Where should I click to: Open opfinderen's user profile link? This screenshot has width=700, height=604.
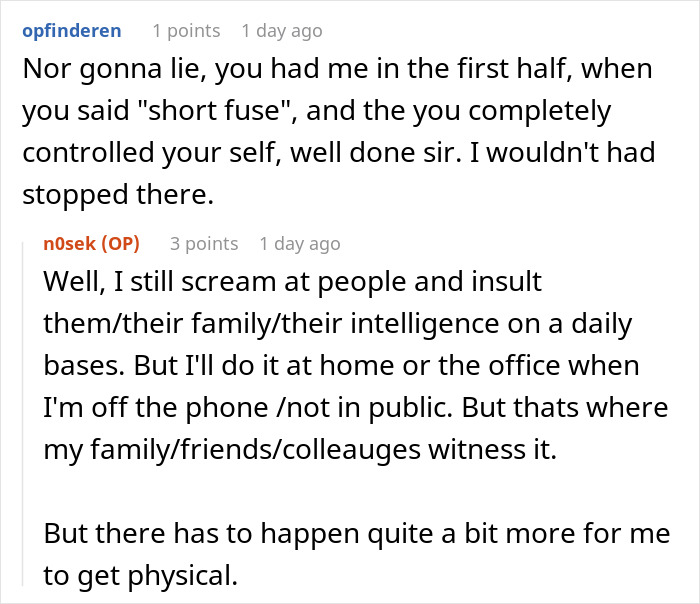tap(72, 31)
